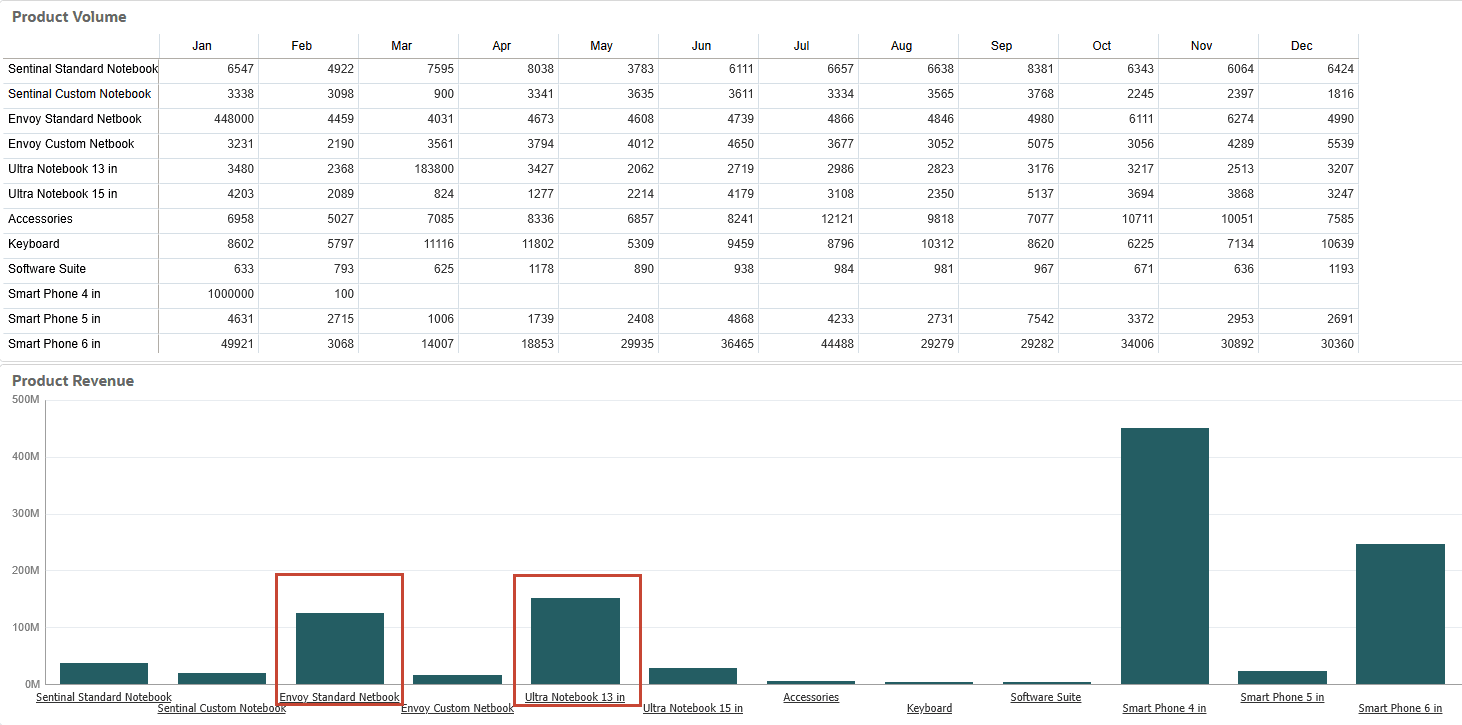Click the Product Revenue section title

click(72, 381)
